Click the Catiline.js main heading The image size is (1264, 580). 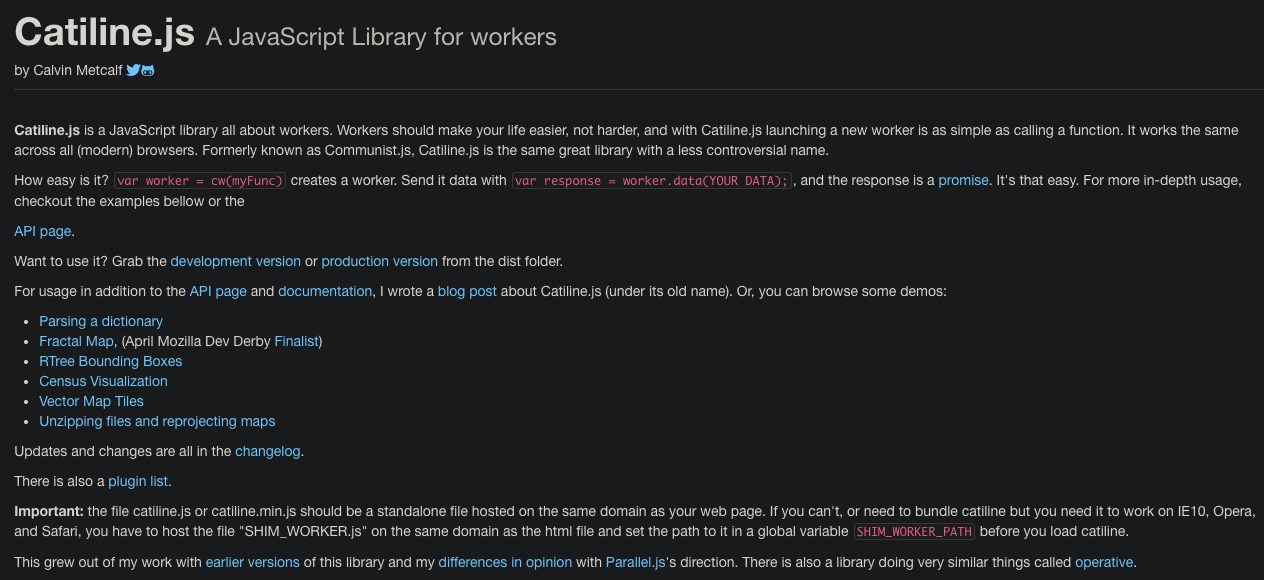pyautogui.click(x=105, y=34)
